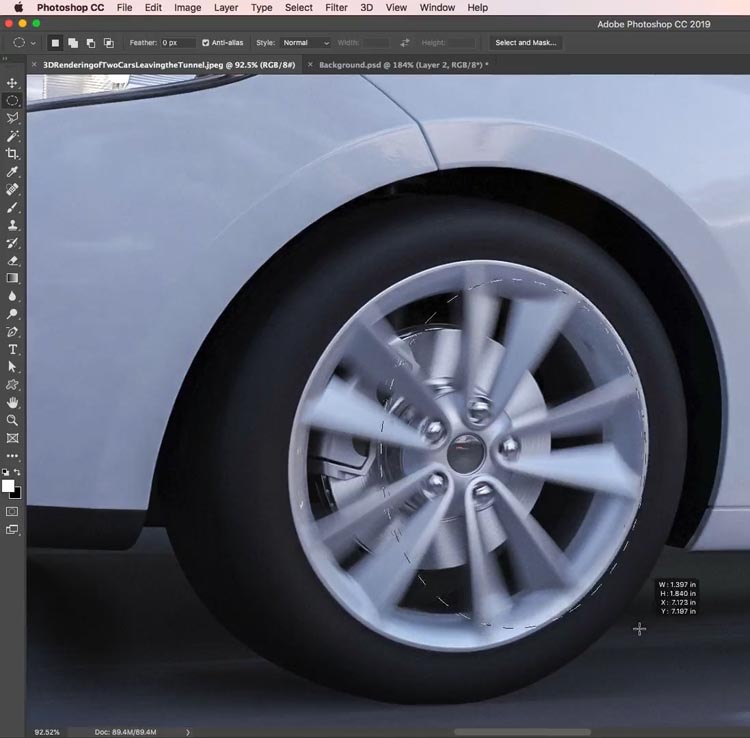This screenshot has width=750, height=738.
Task: Pick the Crop tool
Action: click(12, 154)
